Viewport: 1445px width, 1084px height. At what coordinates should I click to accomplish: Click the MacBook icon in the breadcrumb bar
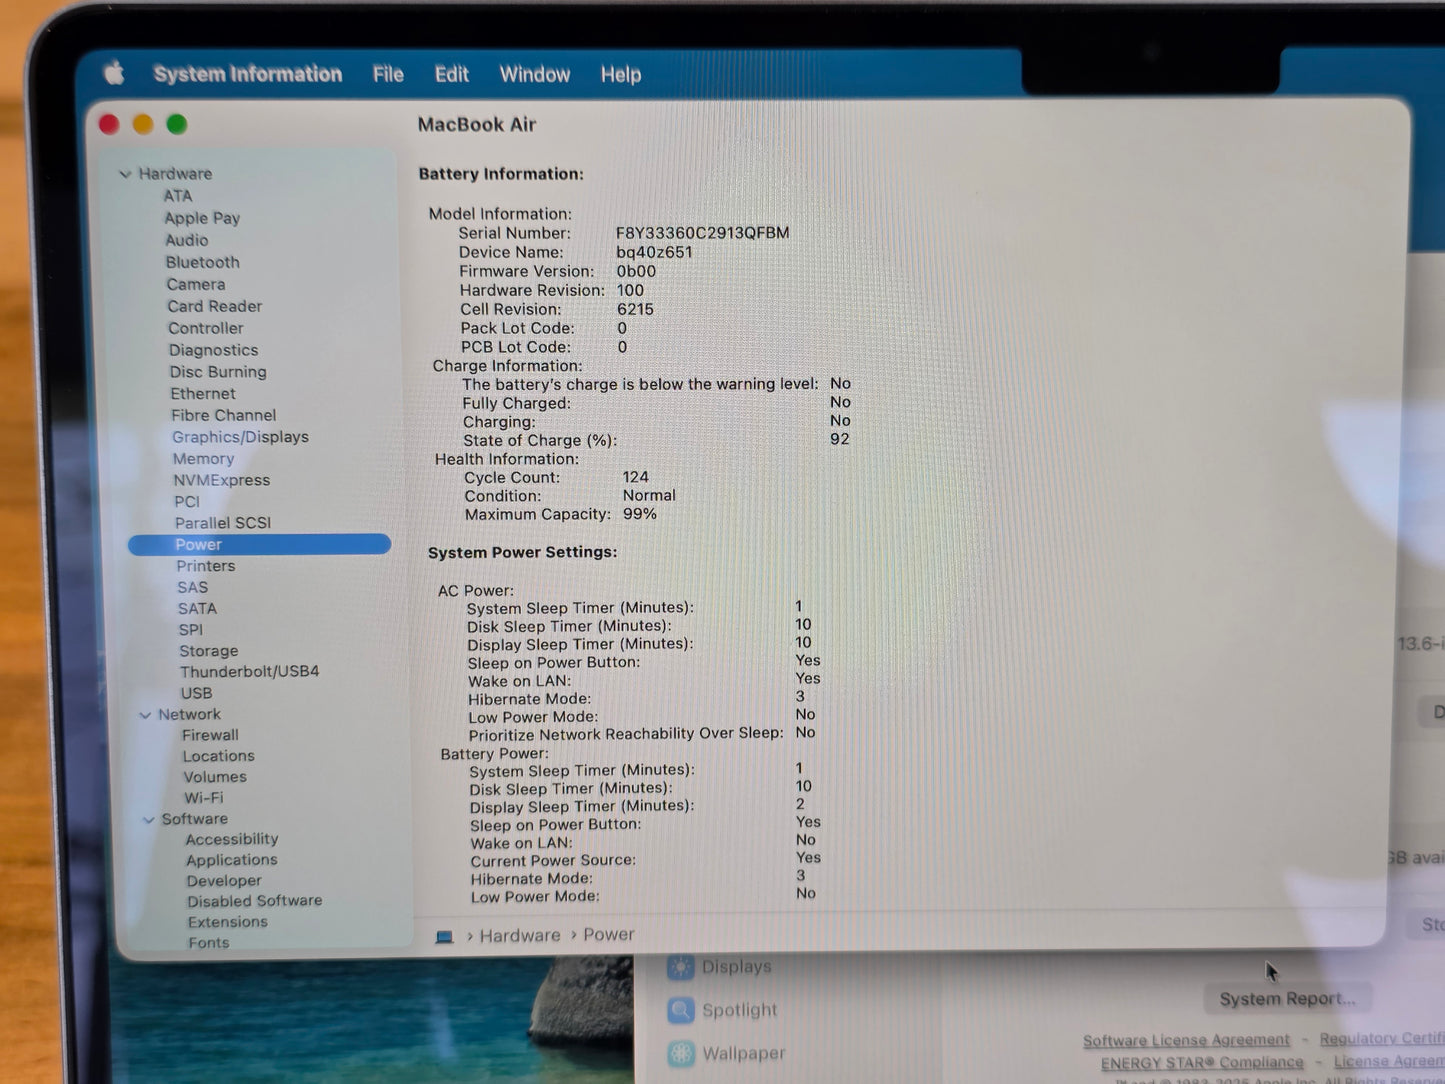point(445,936)
